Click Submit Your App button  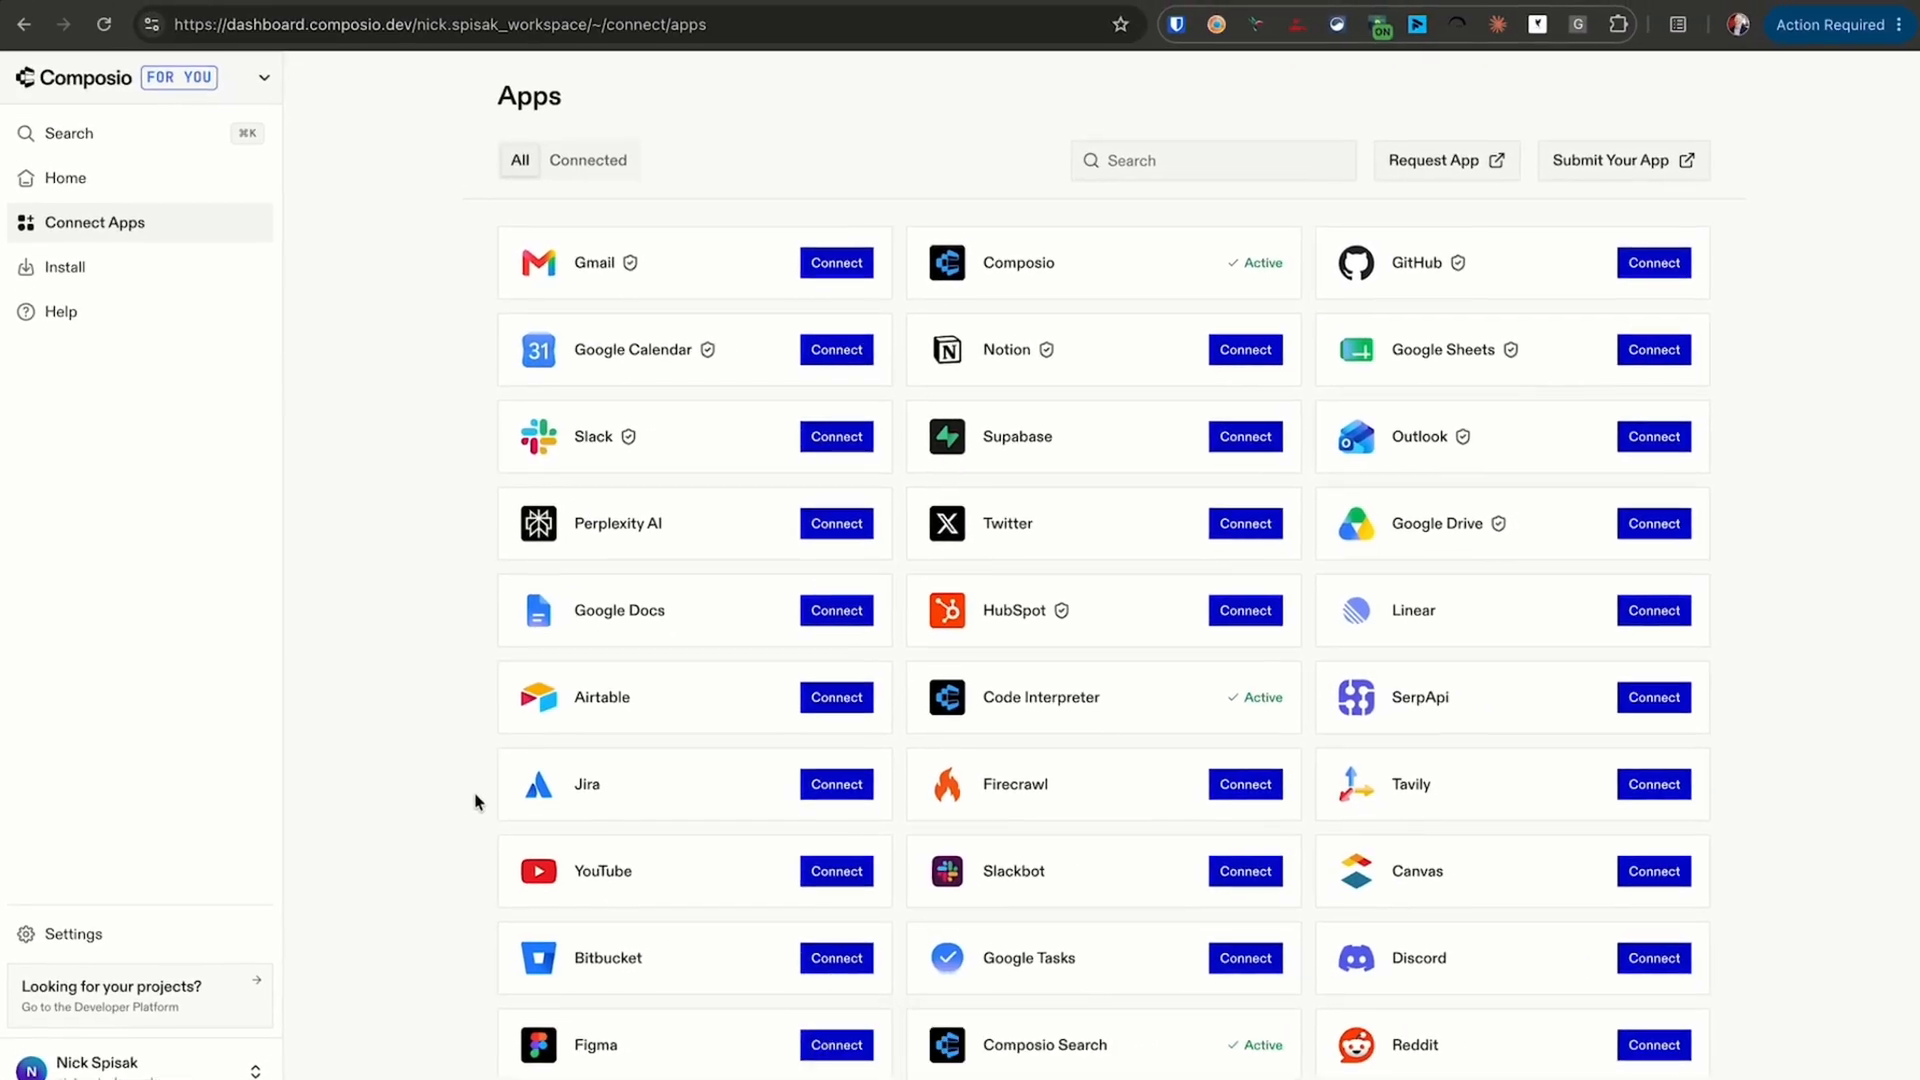point(1623,160)
